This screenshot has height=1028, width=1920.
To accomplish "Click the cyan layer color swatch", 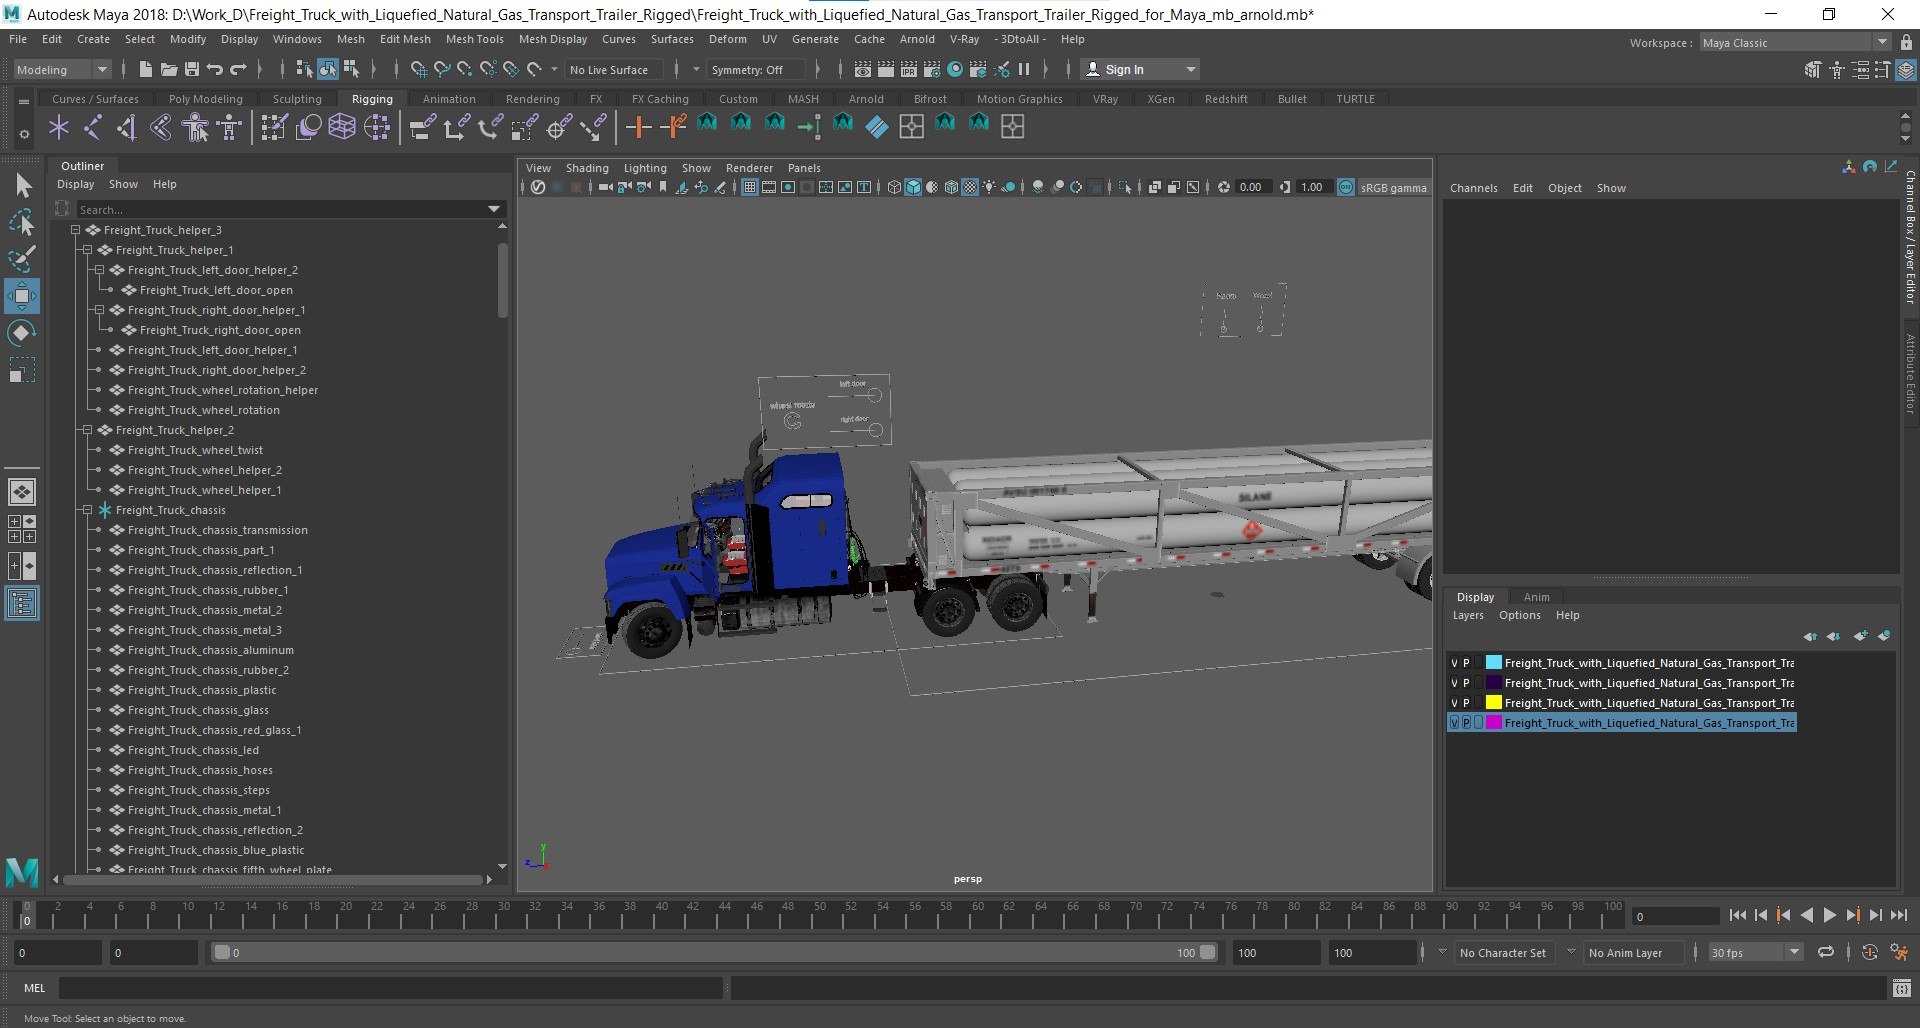I will [1493, 663].
